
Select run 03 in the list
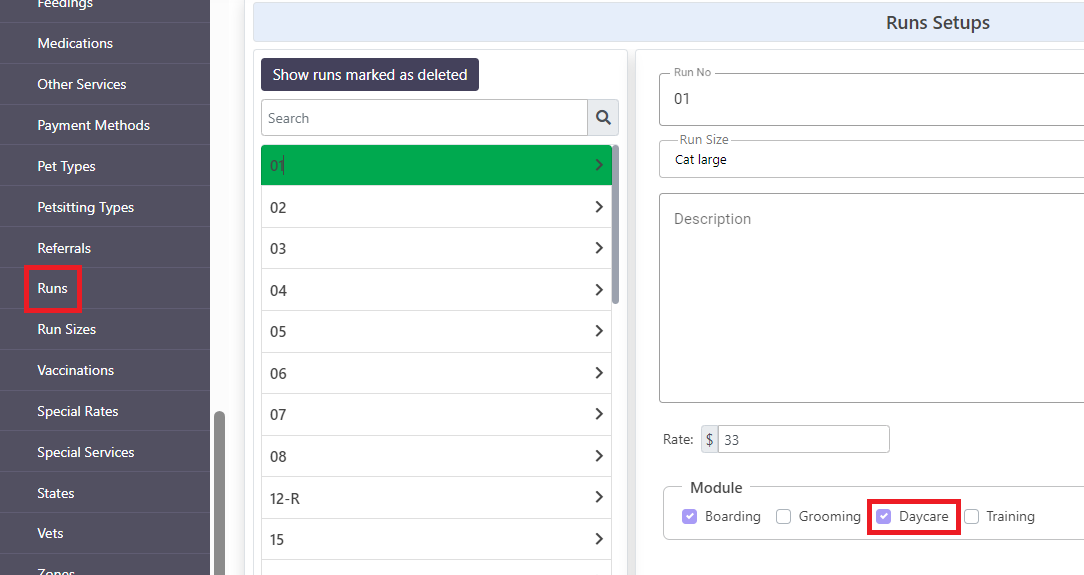(x=436, y=248)
